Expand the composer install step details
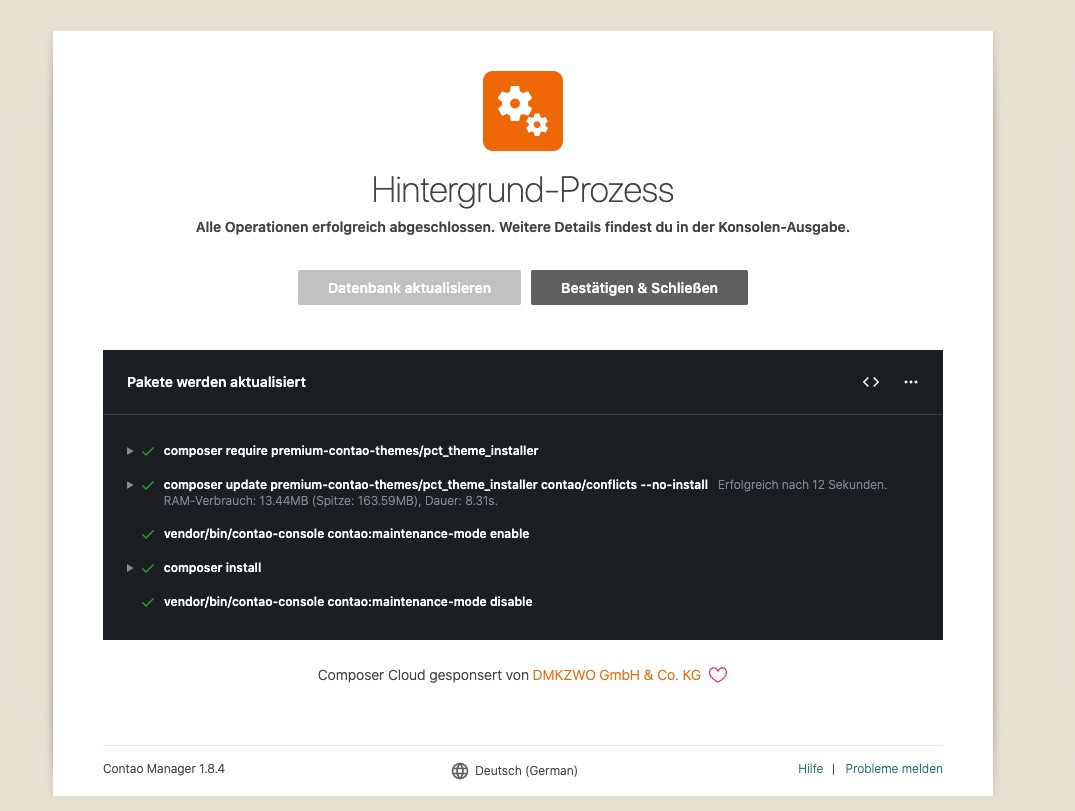1075x811 pixels. coord(130,568)
